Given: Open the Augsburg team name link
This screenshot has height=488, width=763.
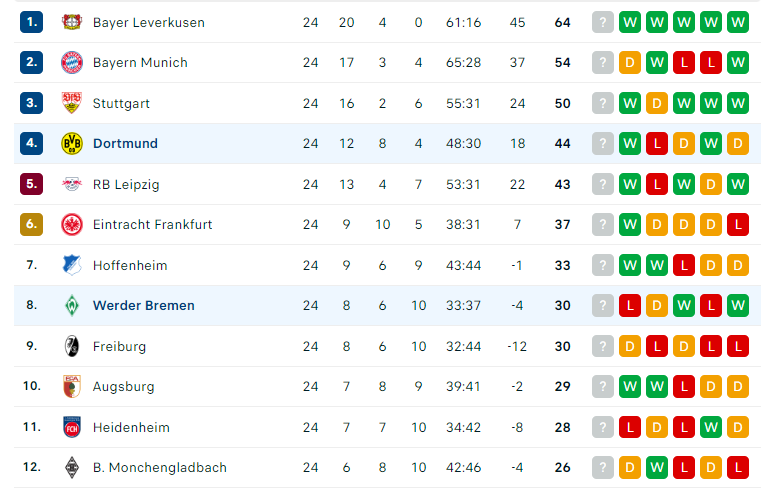Looking at the screenshot, I should 124,387.
